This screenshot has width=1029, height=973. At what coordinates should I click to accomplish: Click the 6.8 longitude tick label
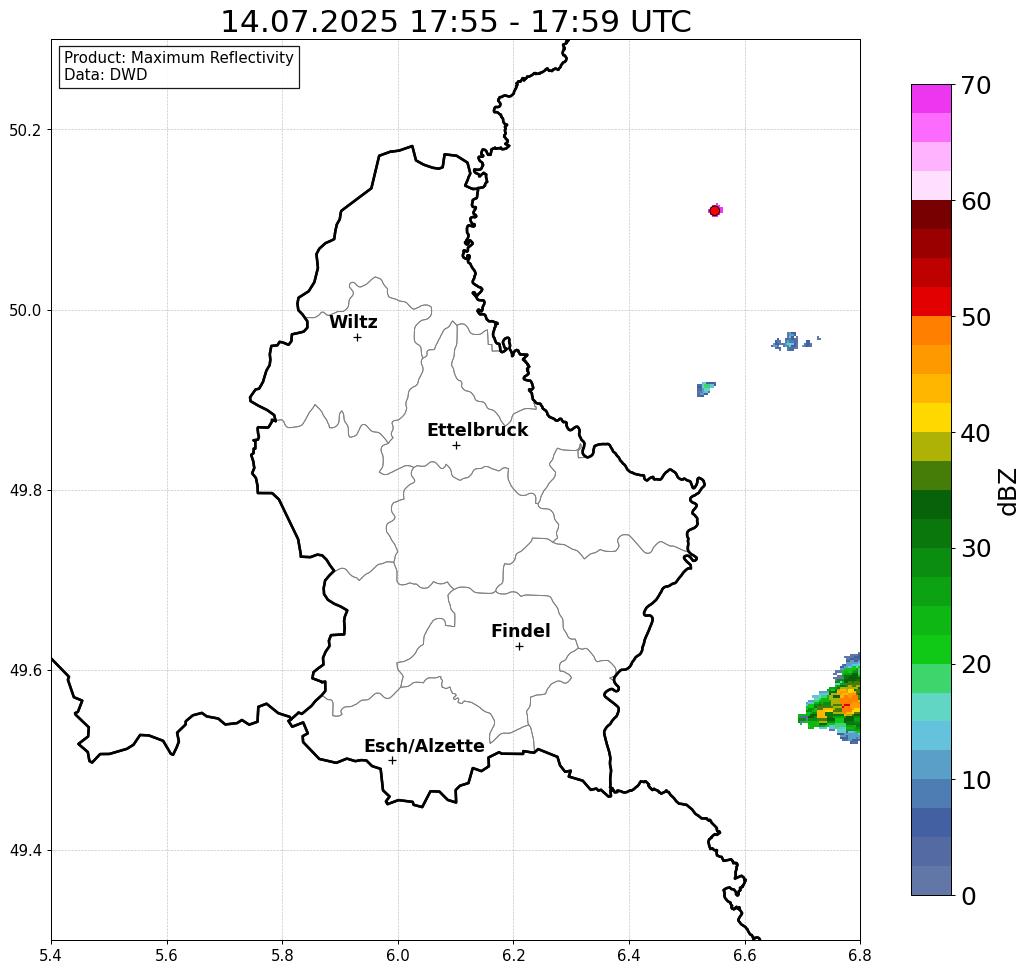pyautogui.click(x=860, y=955)
